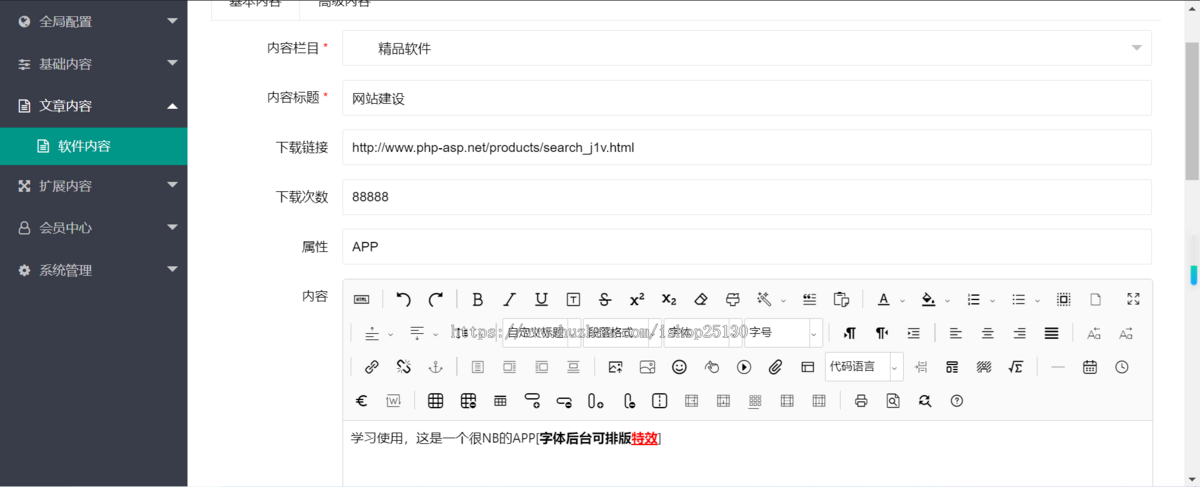Image resolution: width=1200 pixels, height=487 pixels.
Task: Open the 代码语言 dropdown
Action: (x=864, y=367)
